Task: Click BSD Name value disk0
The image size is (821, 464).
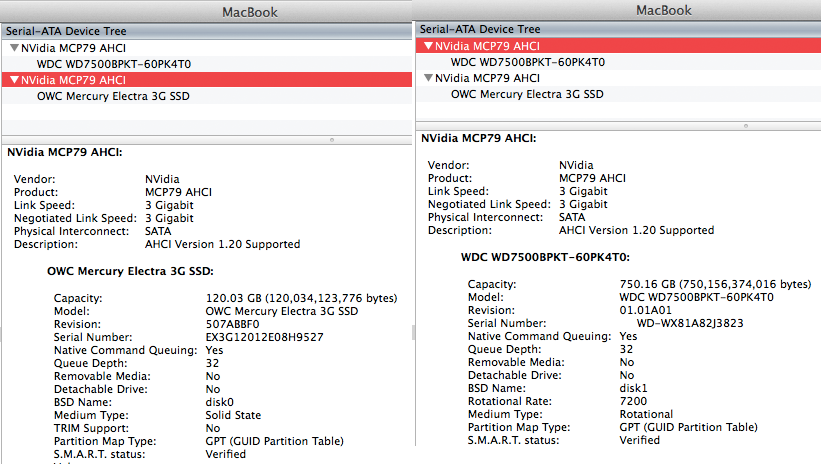Action: [219, 402]
